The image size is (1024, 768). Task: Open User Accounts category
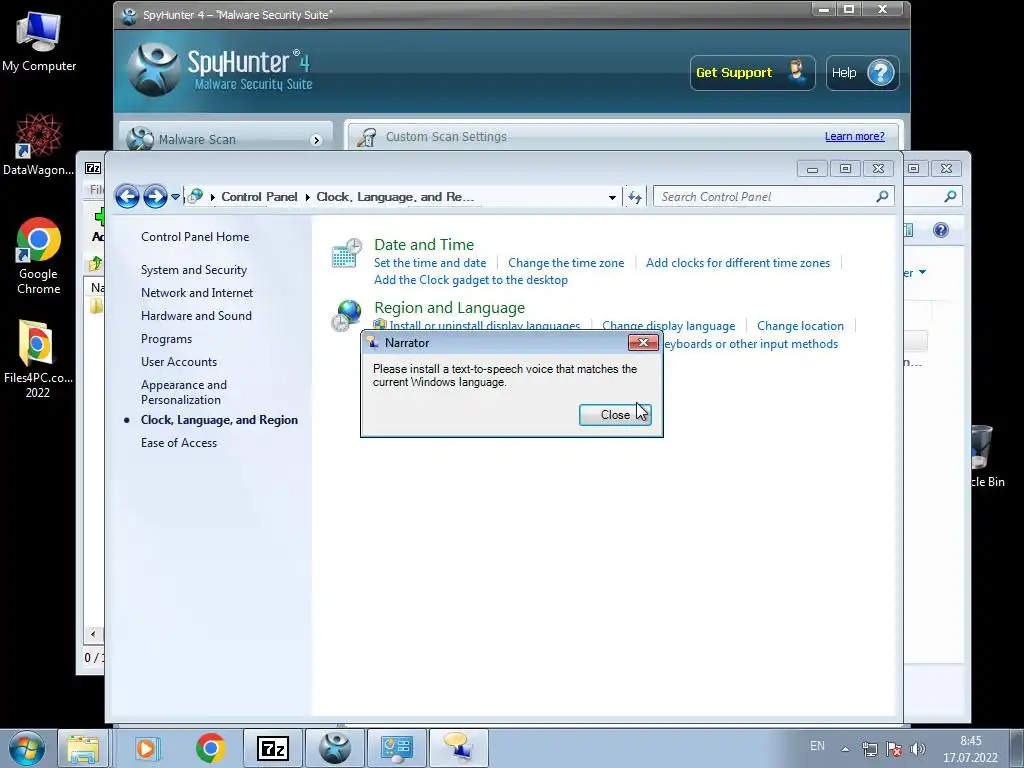[x=178, y=362]
